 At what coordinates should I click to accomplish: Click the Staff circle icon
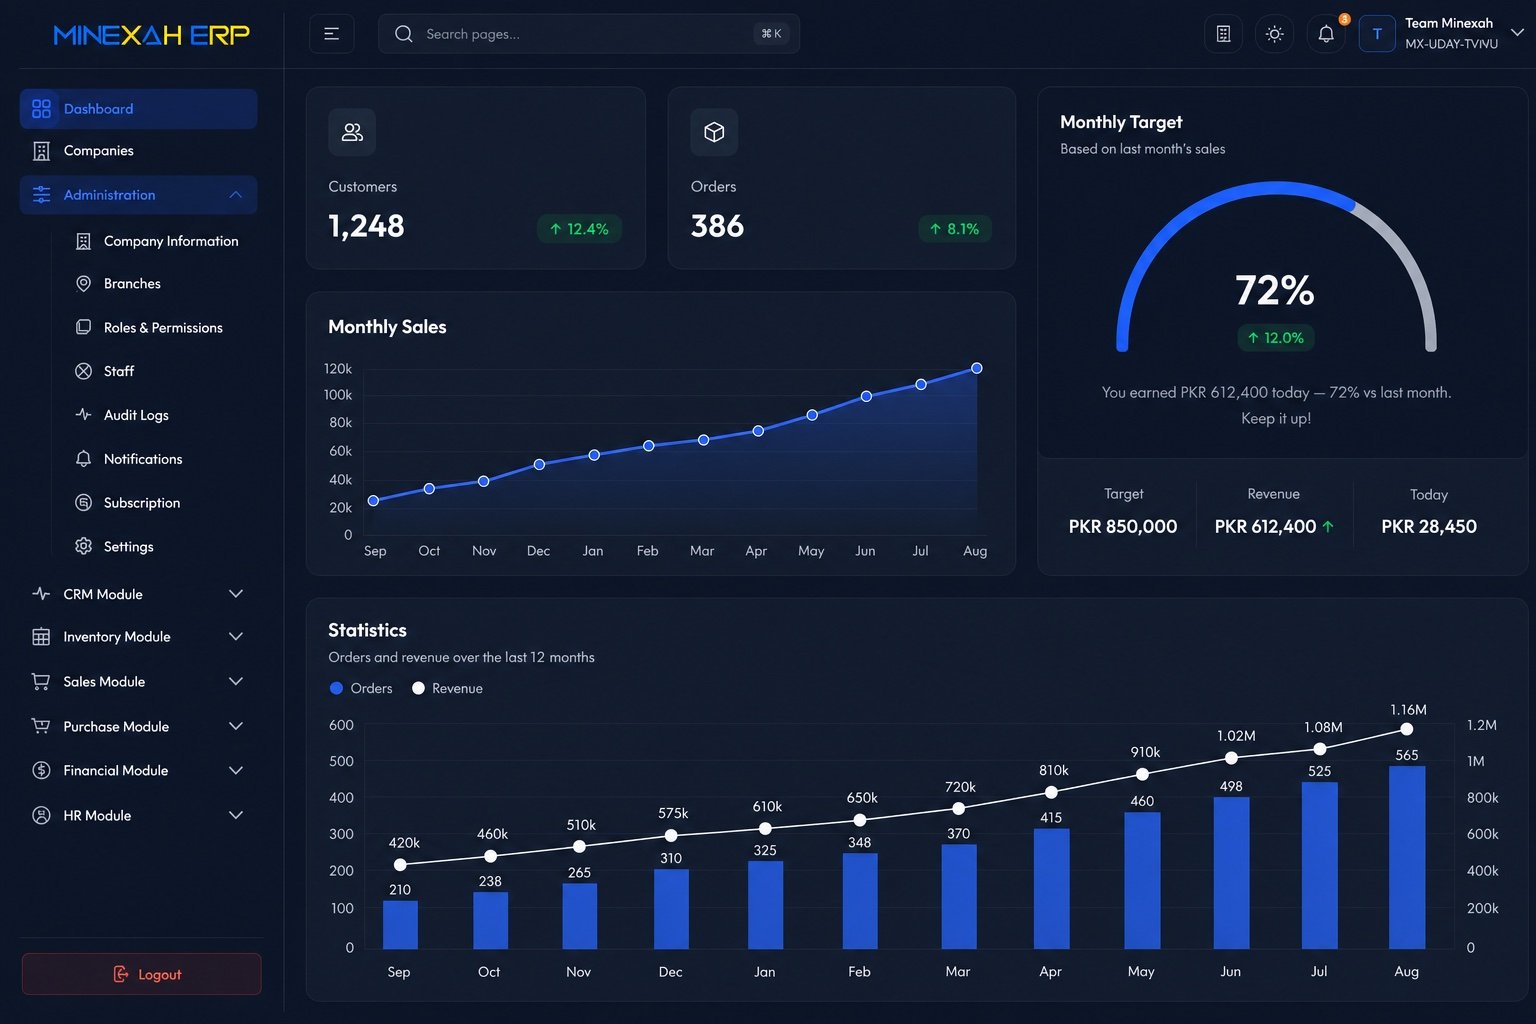pos(84,371)
